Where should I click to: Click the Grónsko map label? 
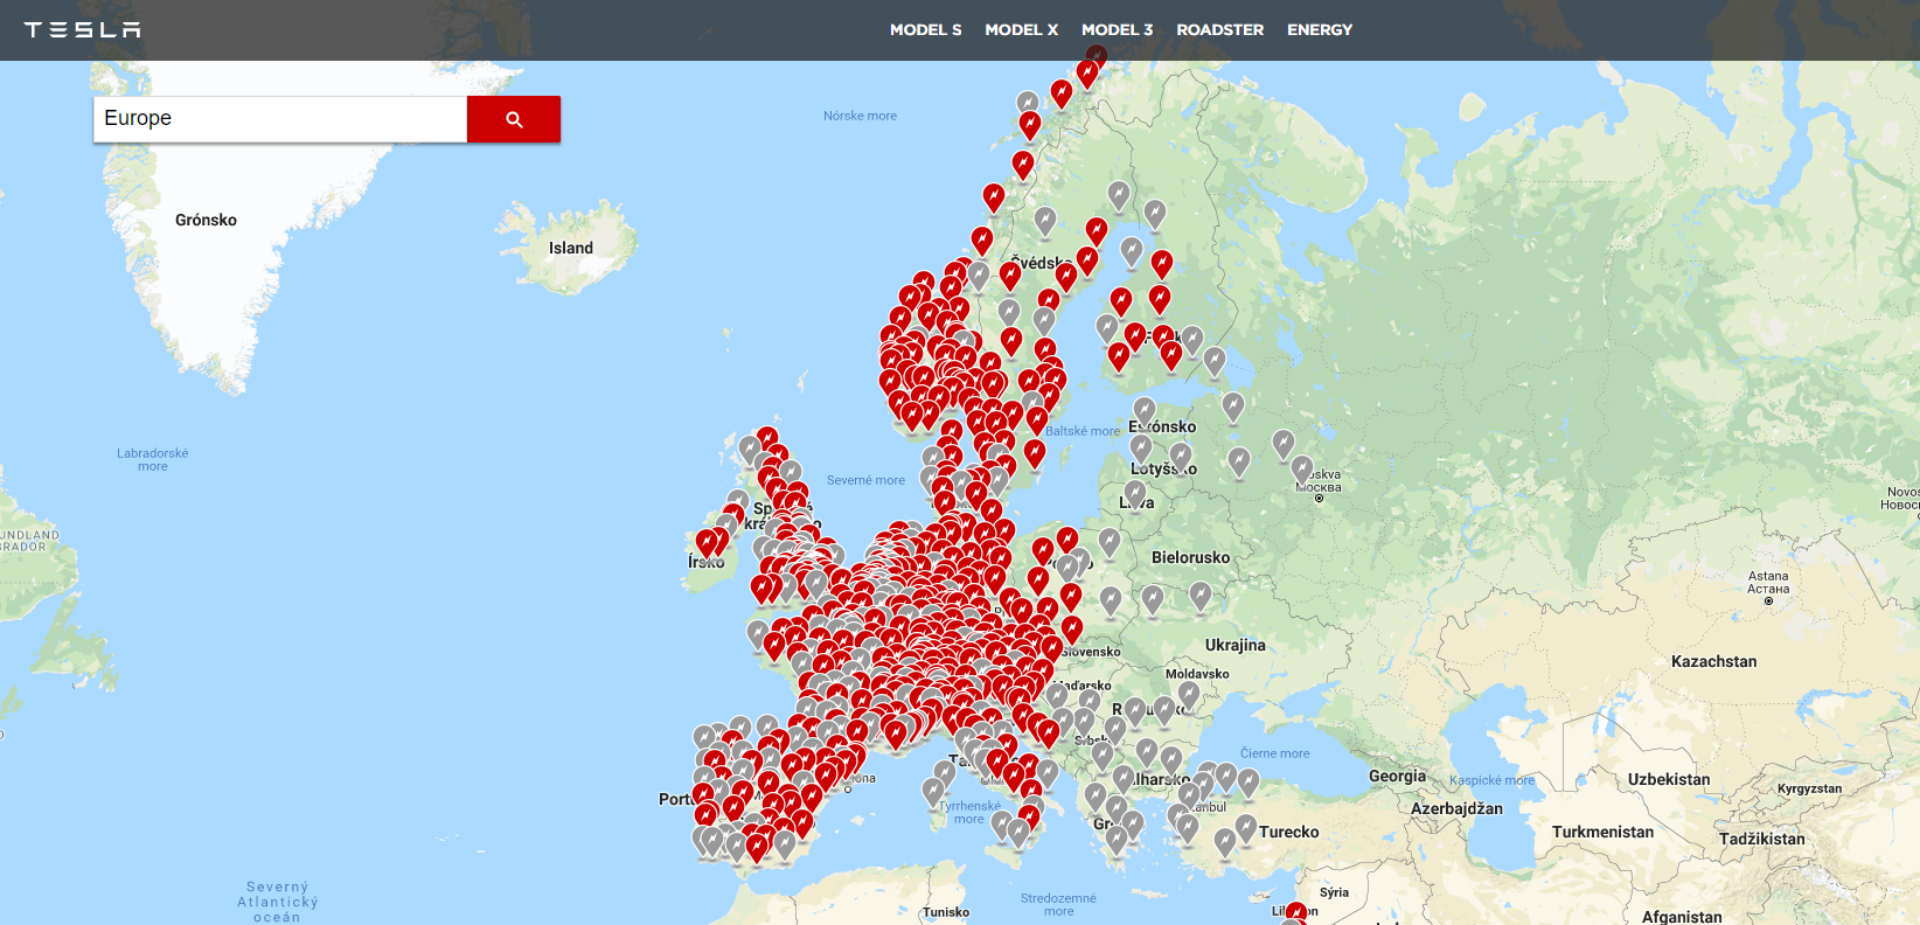206,220
